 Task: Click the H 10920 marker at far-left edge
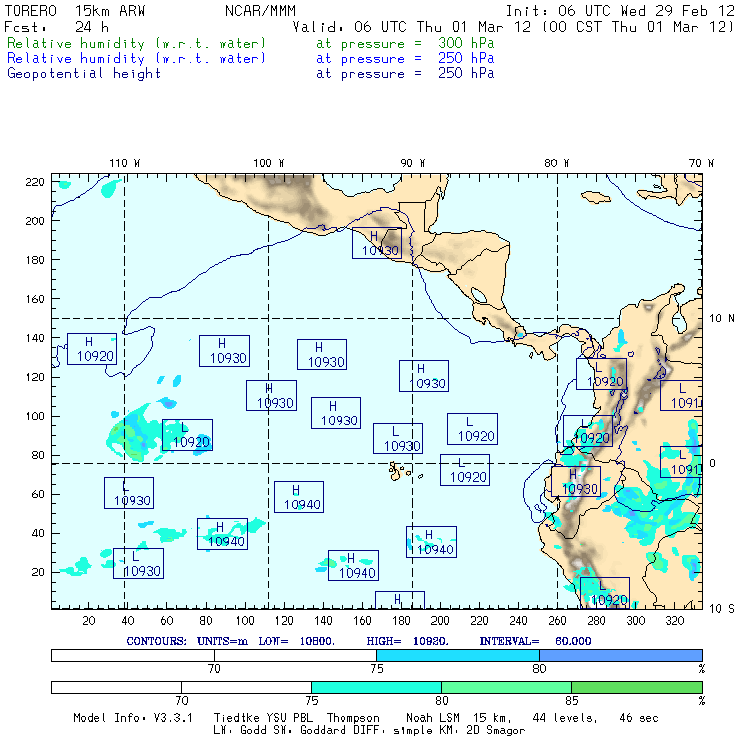pyautogui.click(x=93, y=348)
